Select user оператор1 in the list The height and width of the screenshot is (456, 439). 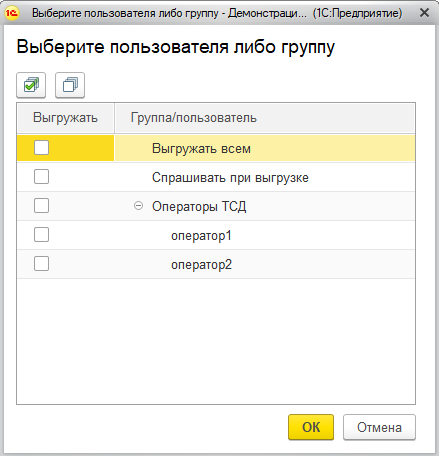pyautogui.click(x=201, y=236)
